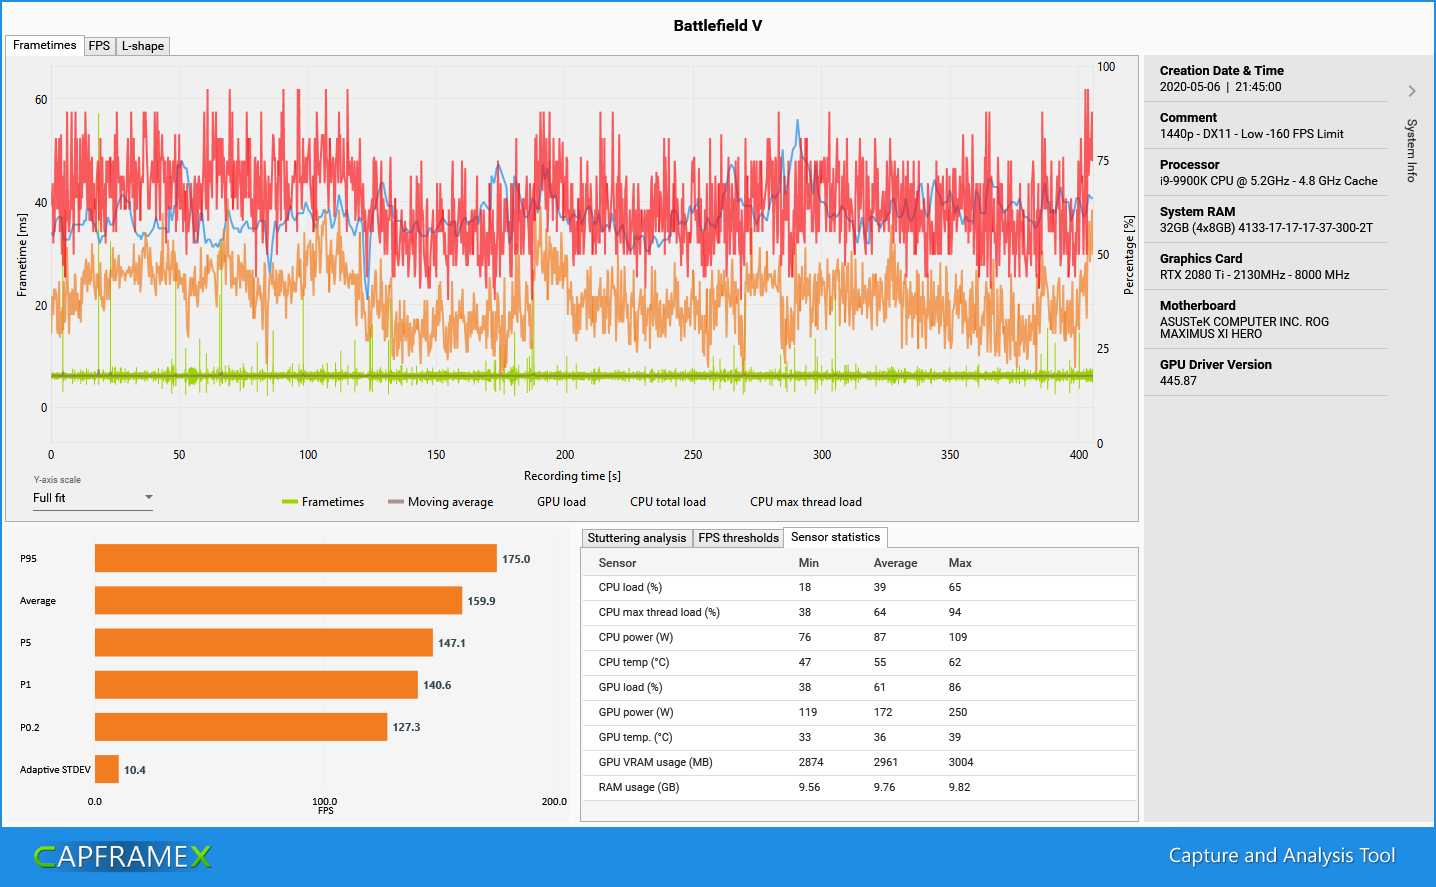Toggle the Moving average legend entry

441,502
